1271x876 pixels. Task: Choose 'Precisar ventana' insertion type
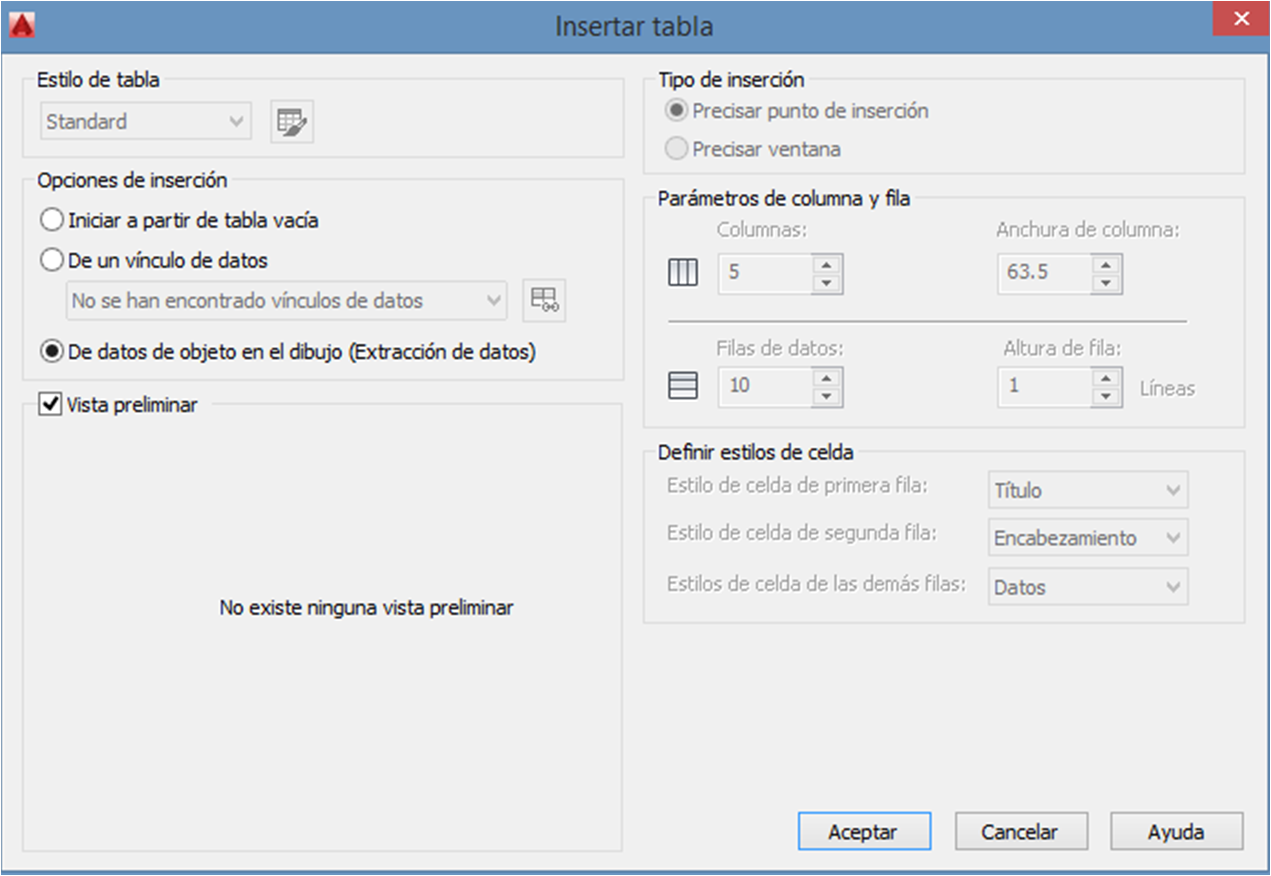click(x=677, y=150)
